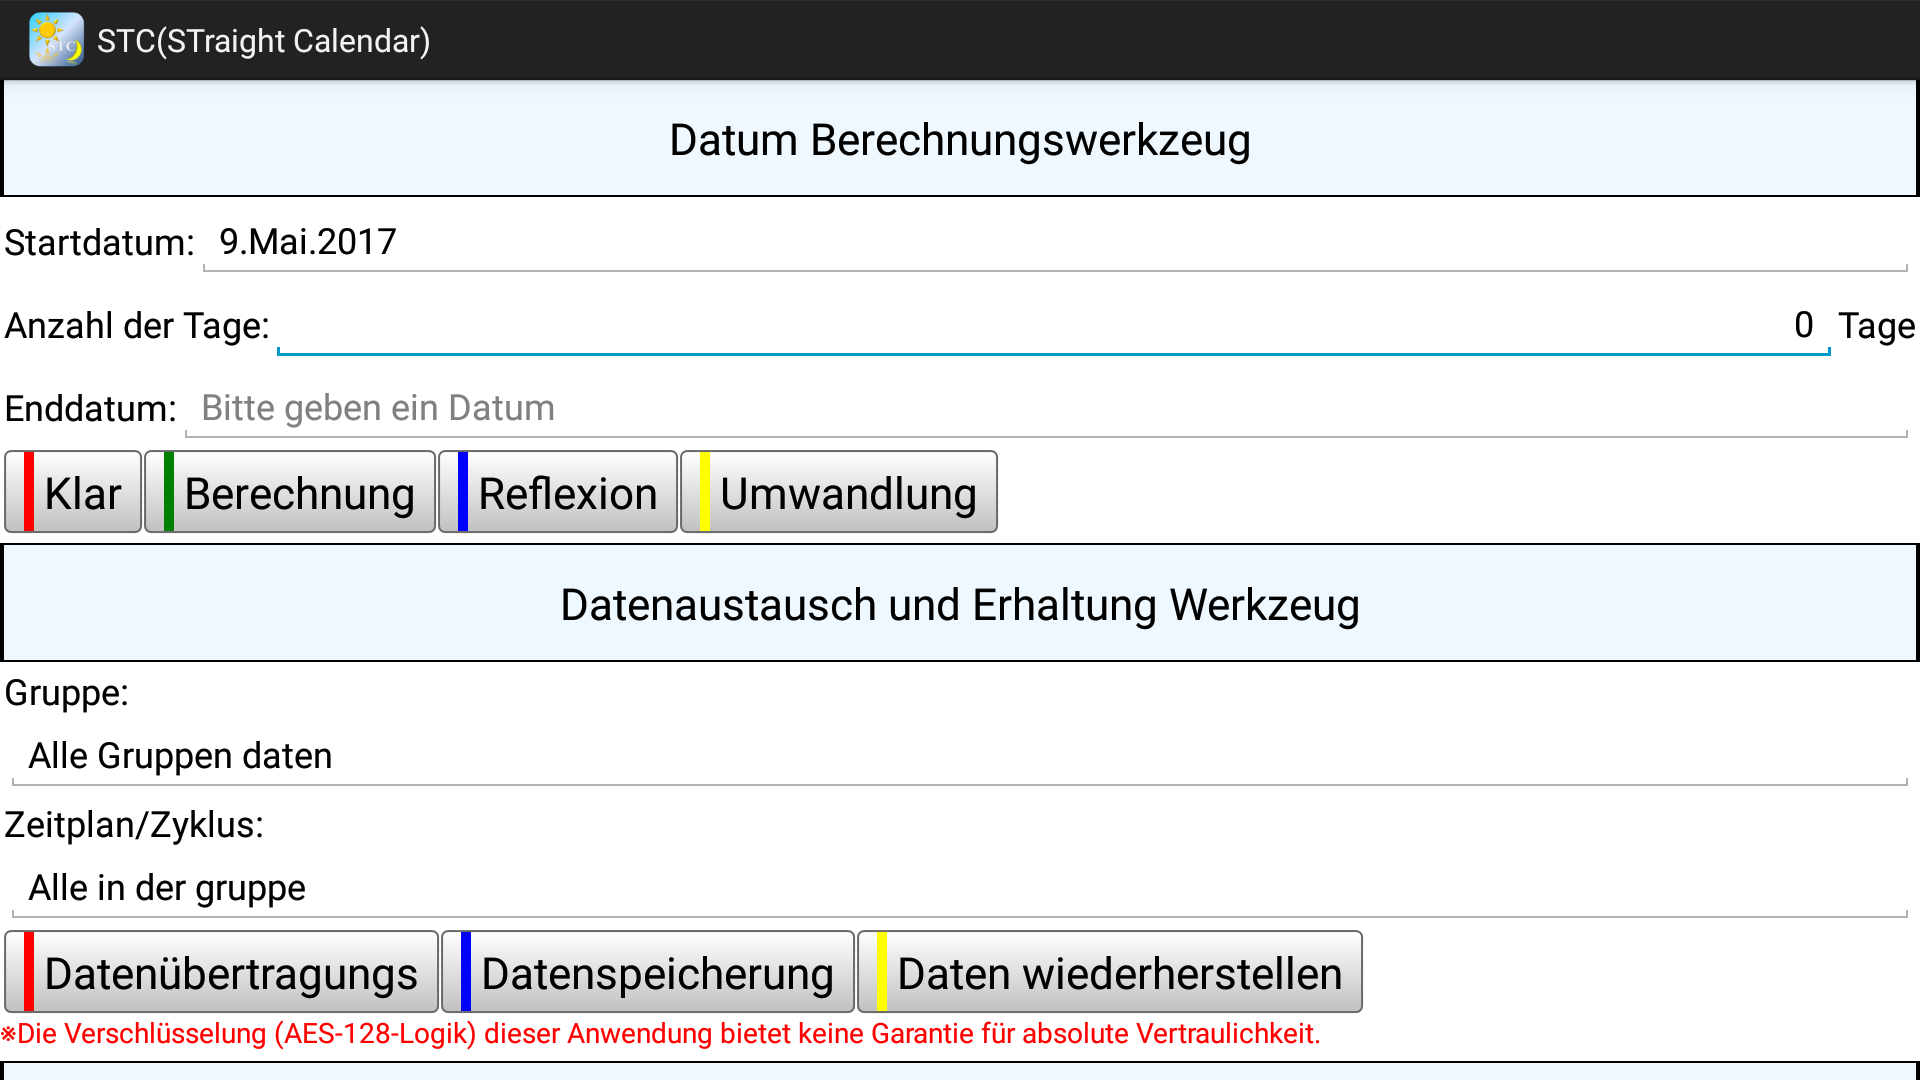Click the Datum Berechnungswerkzeug section header
1920x1080 pixels.
click(959, 140)
